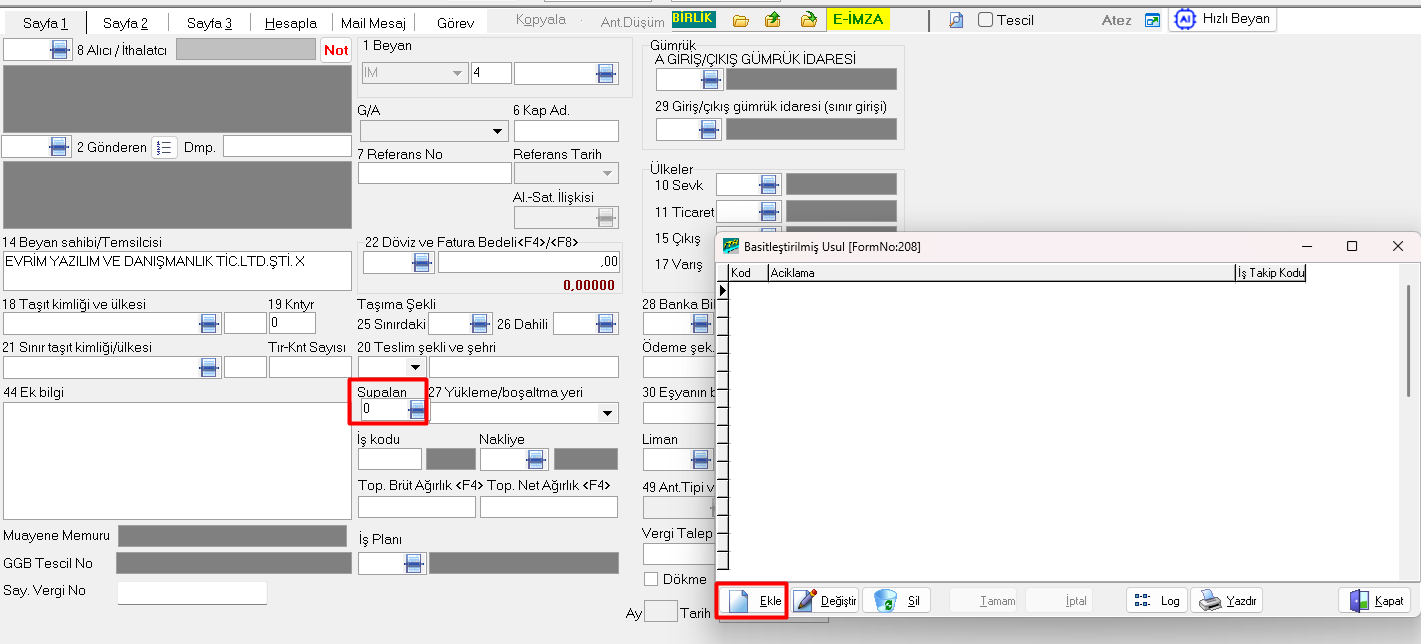
Task: Click into the 44 Ek bilgi text area
Action: pos(175,460)
